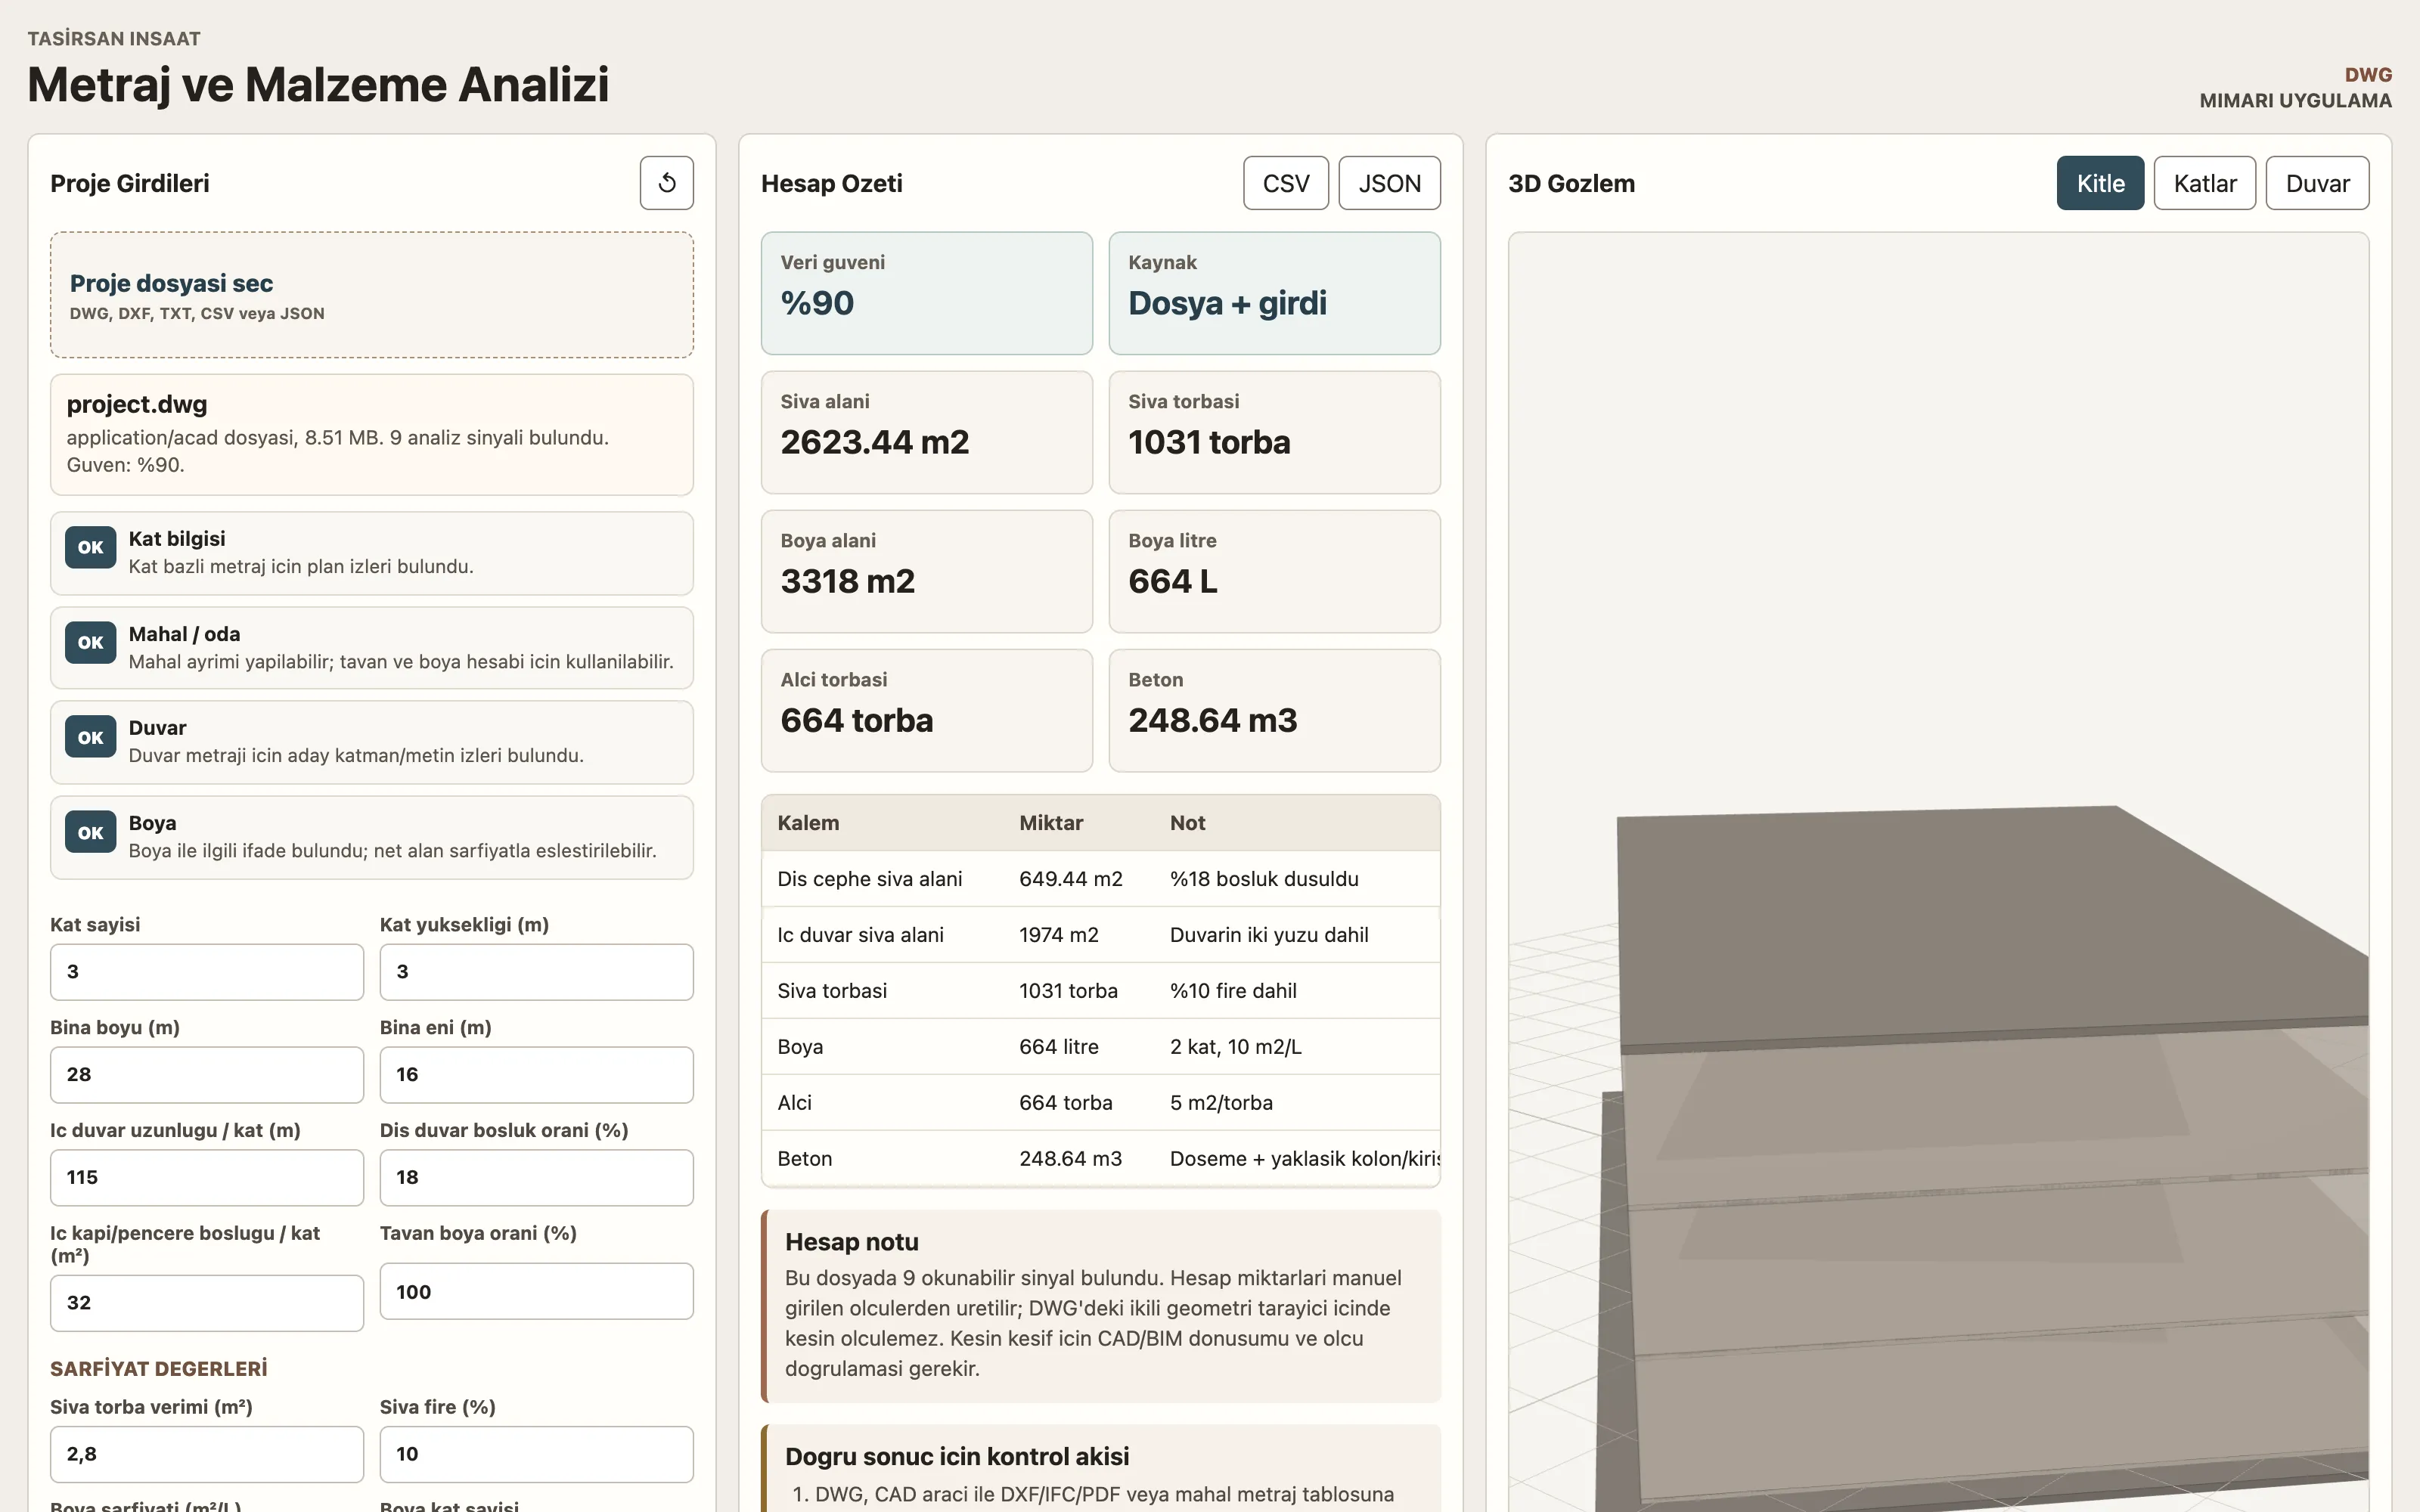Click the OK badge beside Mahal / oda
2420x1512 pixels.
click(91, 642)
